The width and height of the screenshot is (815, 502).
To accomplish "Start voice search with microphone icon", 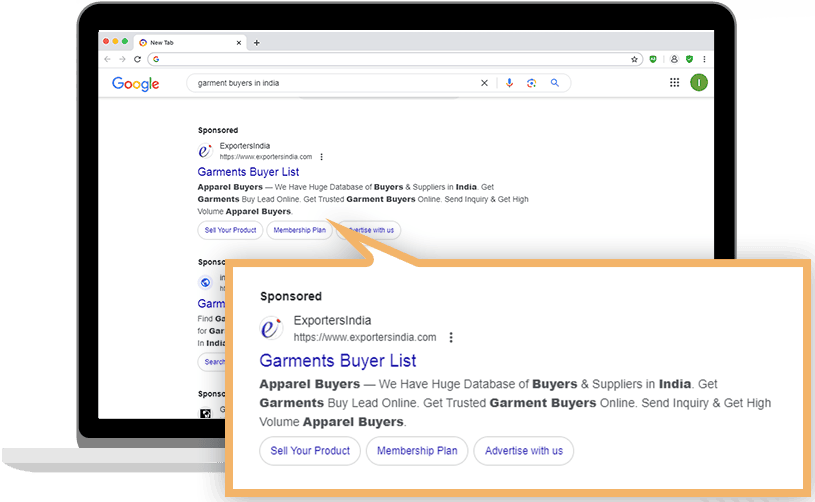I will click(509, 83).
